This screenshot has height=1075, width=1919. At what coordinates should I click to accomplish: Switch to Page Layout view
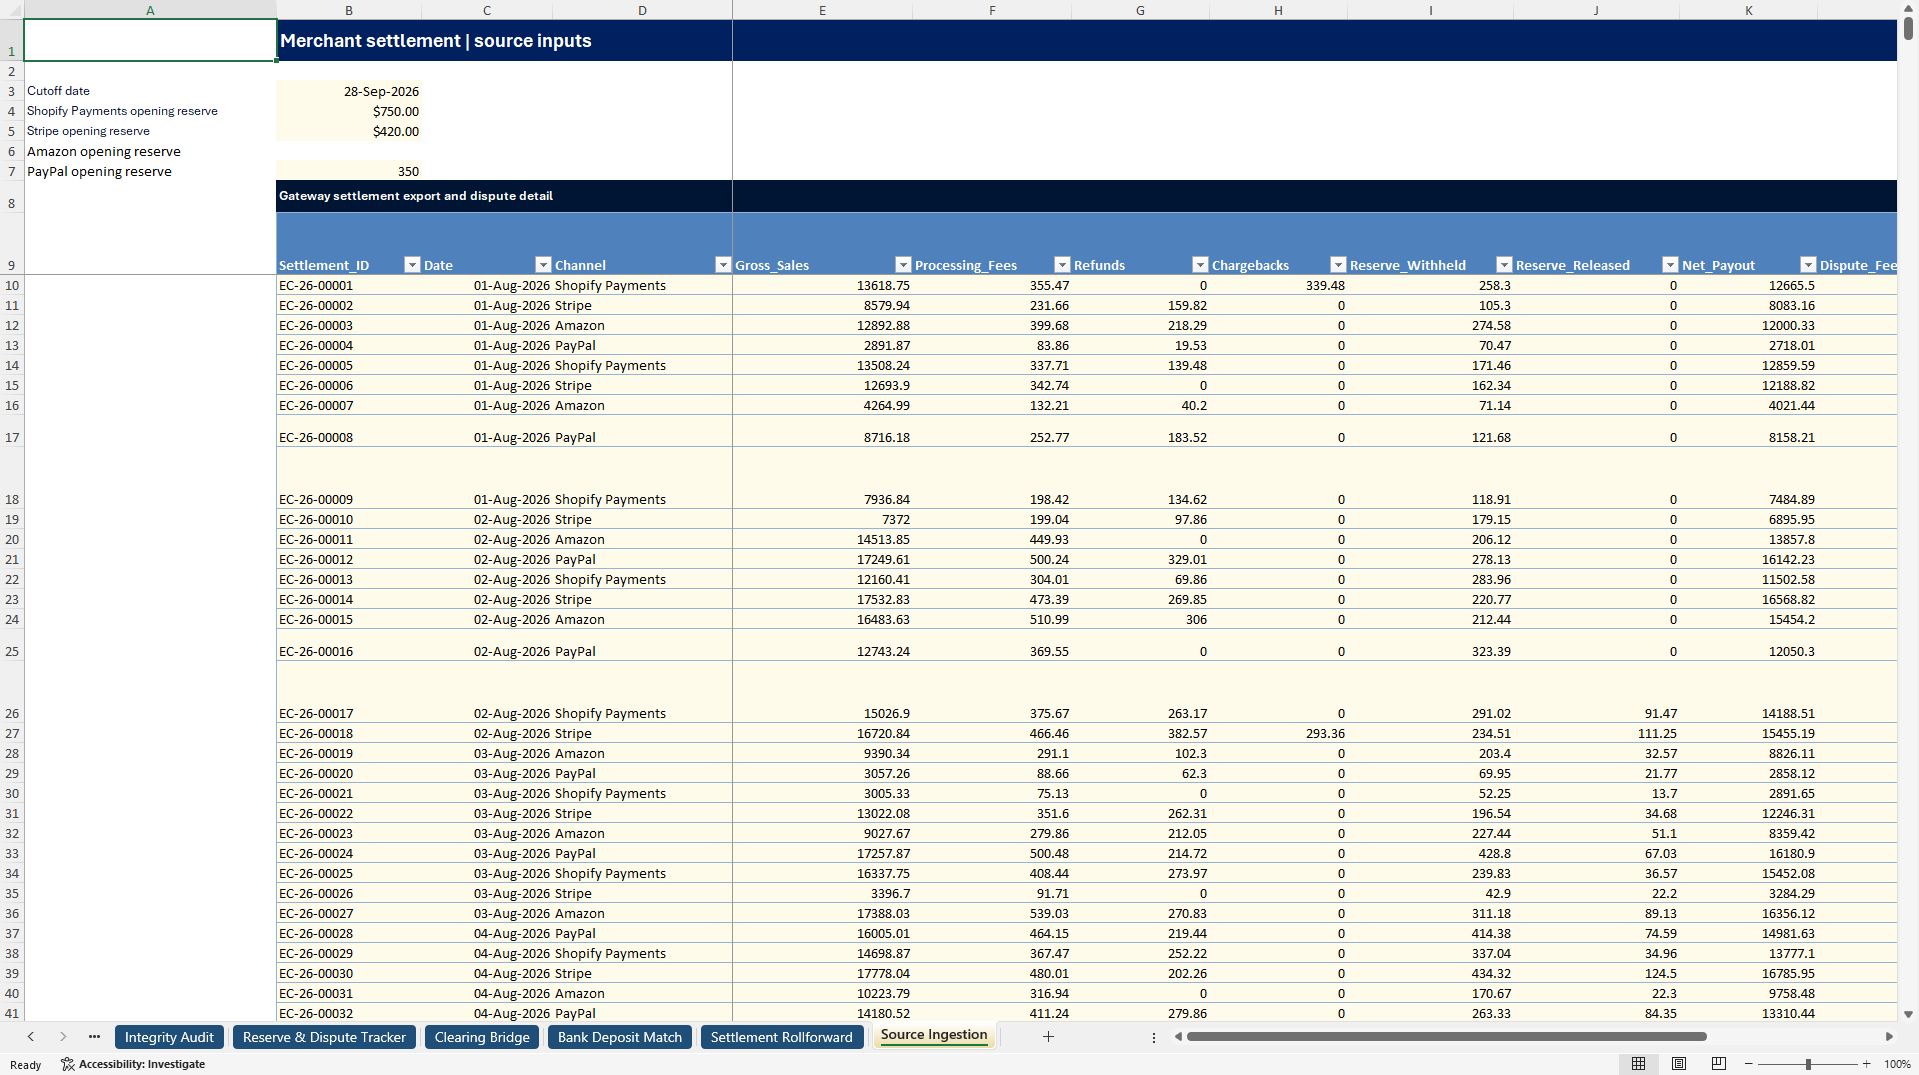click(x=1679, y=1064)
